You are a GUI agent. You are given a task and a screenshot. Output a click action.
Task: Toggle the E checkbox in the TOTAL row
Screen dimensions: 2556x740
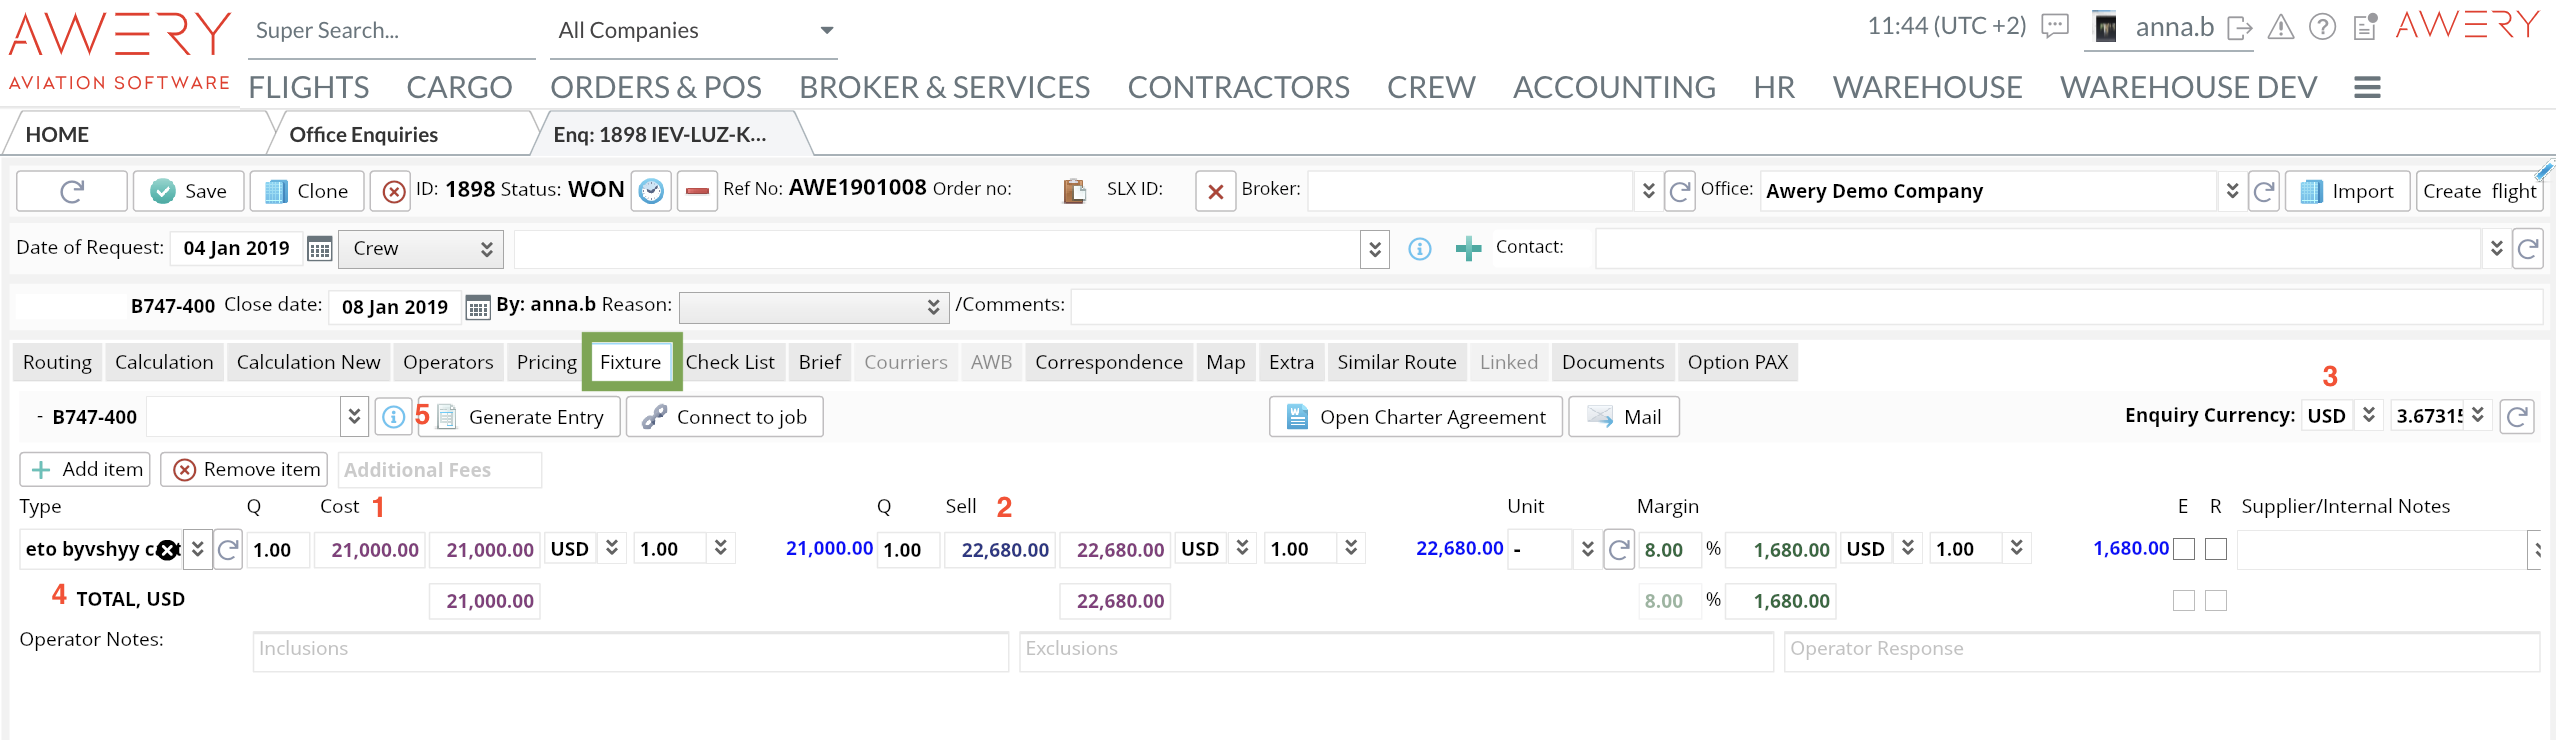(x=2184, y=600)
